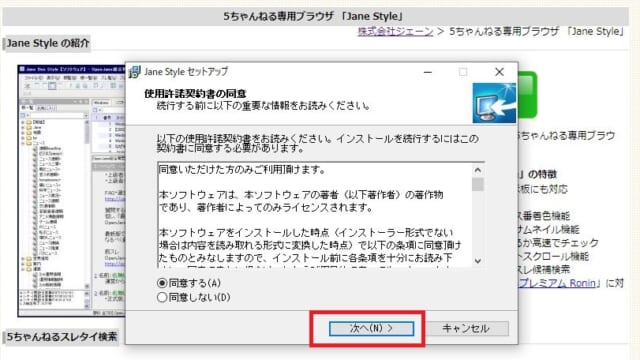Viewport: 640px width, 360px height.
Task: Click the キャンセル button
Action: click(466, 329)
